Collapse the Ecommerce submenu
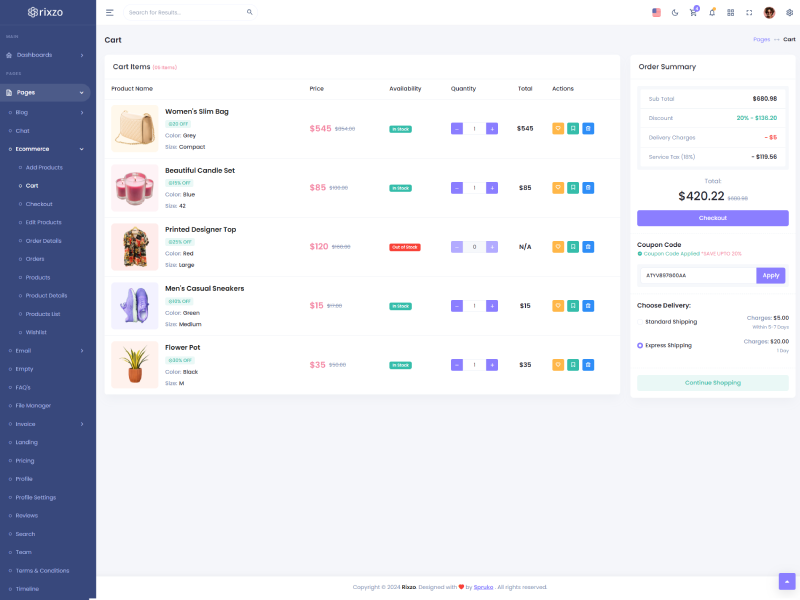The height and width of the screenshot is (600, 800). coord(47,149)
